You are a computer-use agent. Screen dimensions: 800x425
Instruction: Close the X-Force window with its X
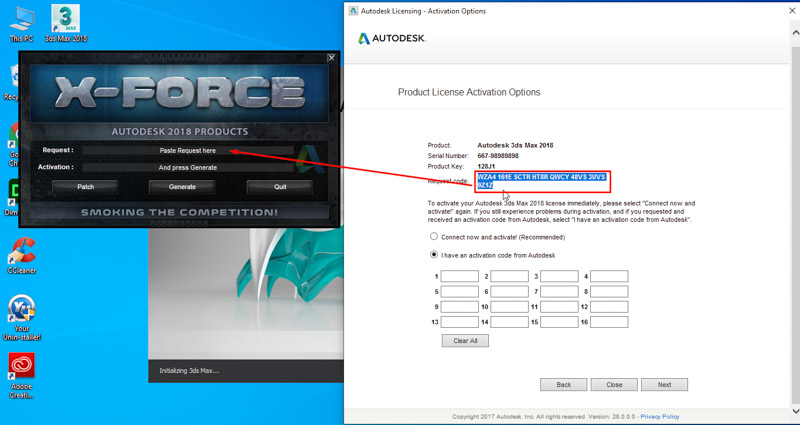[331, 58]
